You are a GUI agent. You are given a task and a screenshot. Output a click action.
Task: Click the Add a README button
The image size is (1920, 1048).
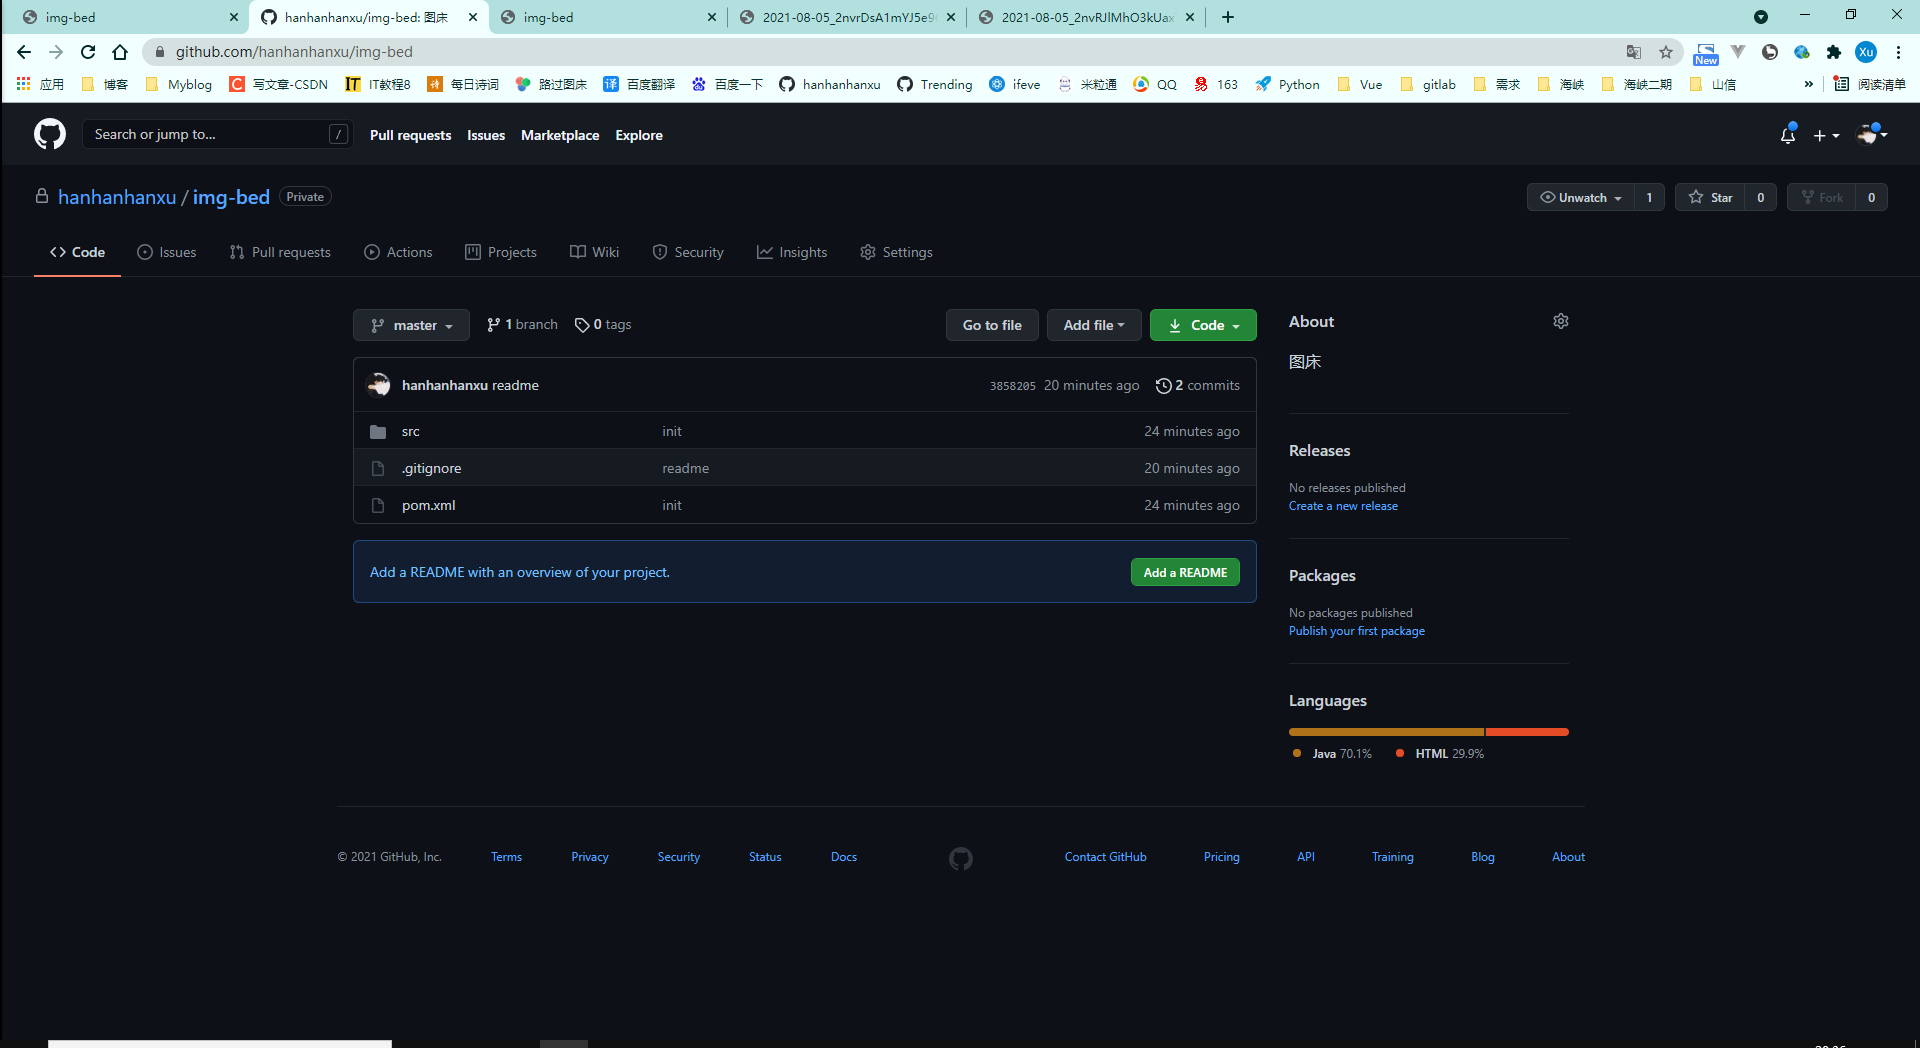coord(1185,572)
